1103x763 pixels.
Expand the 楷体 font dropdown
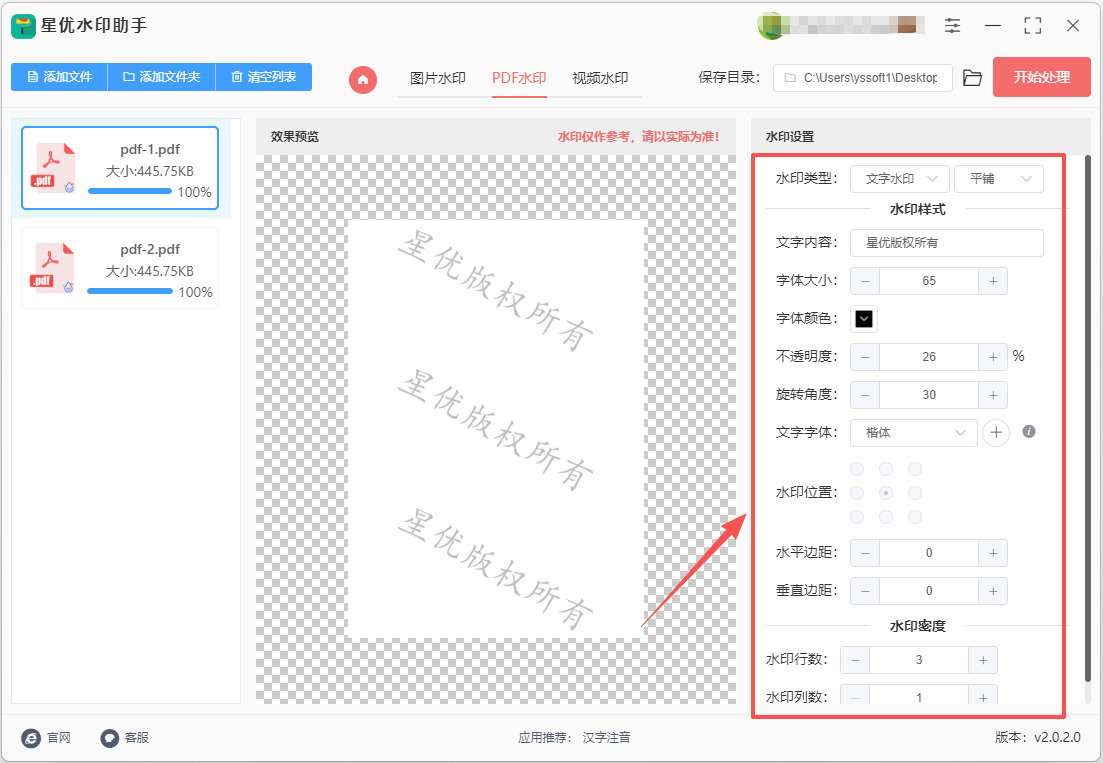[x=914, y=432]
